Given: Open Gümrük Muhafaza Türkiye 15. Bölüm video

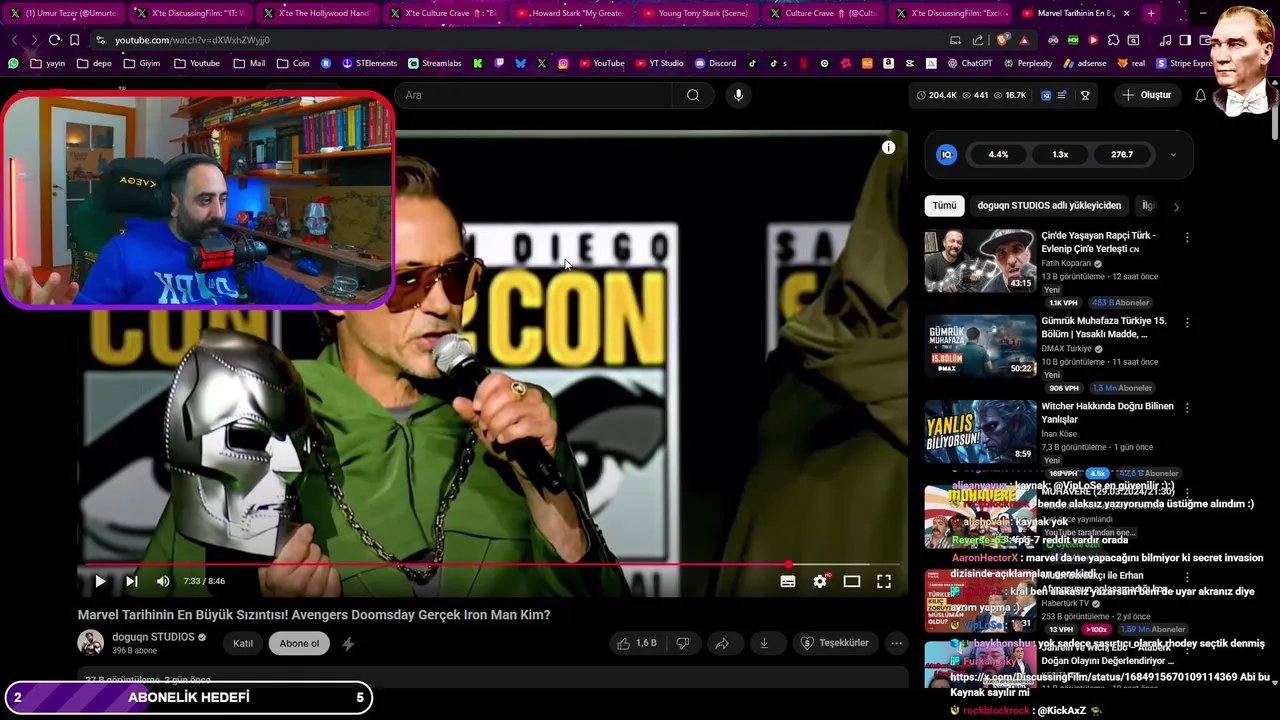Looking at the screenshot, I should [980, 346].
